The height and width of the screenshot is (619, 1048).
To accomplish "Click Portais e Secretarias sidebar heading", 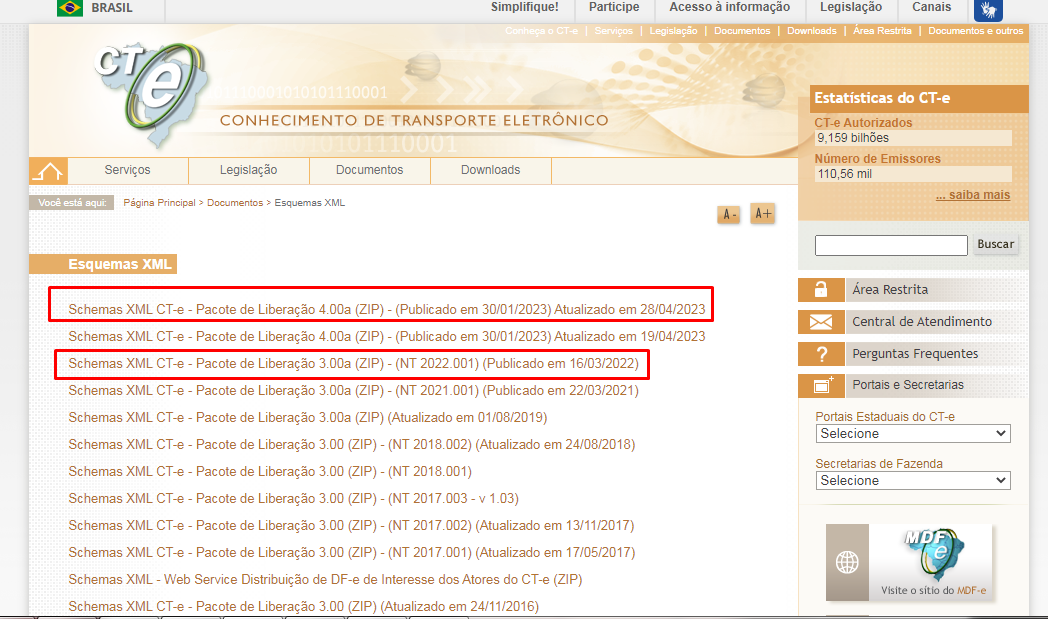I will pyautogui.click(x=908, y=385).
